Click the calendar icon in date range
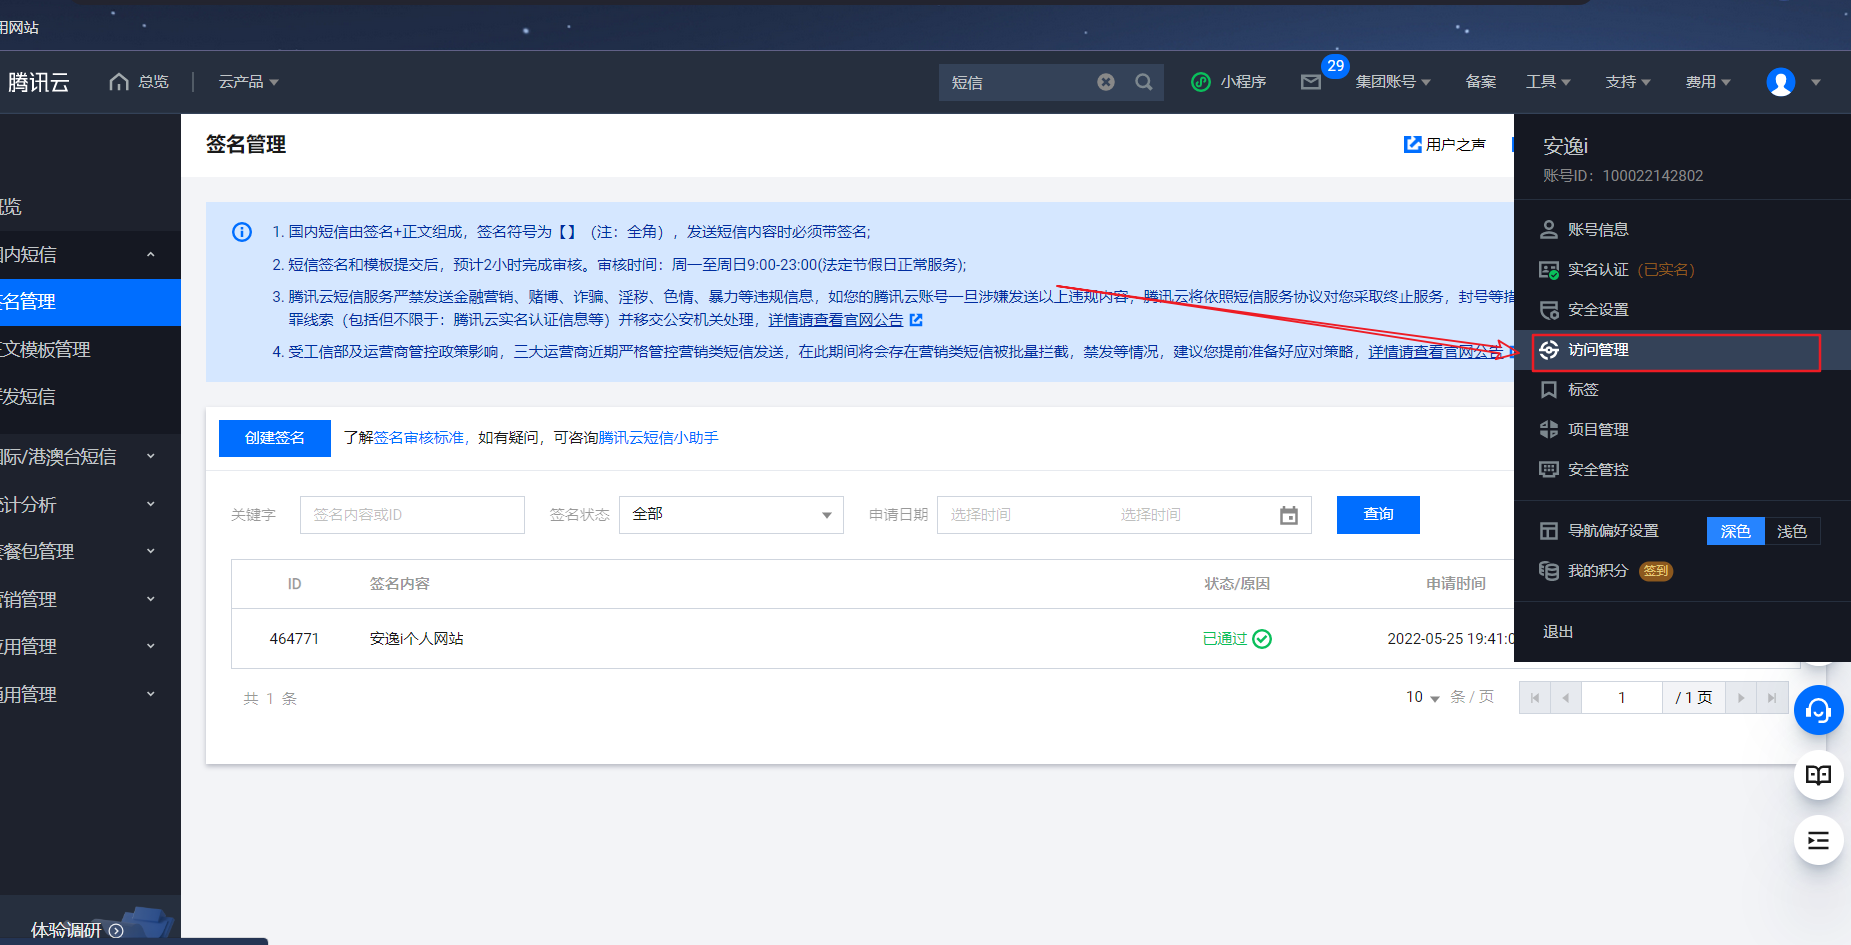Screen dimensions: 1851x945 coord(1289,515)
